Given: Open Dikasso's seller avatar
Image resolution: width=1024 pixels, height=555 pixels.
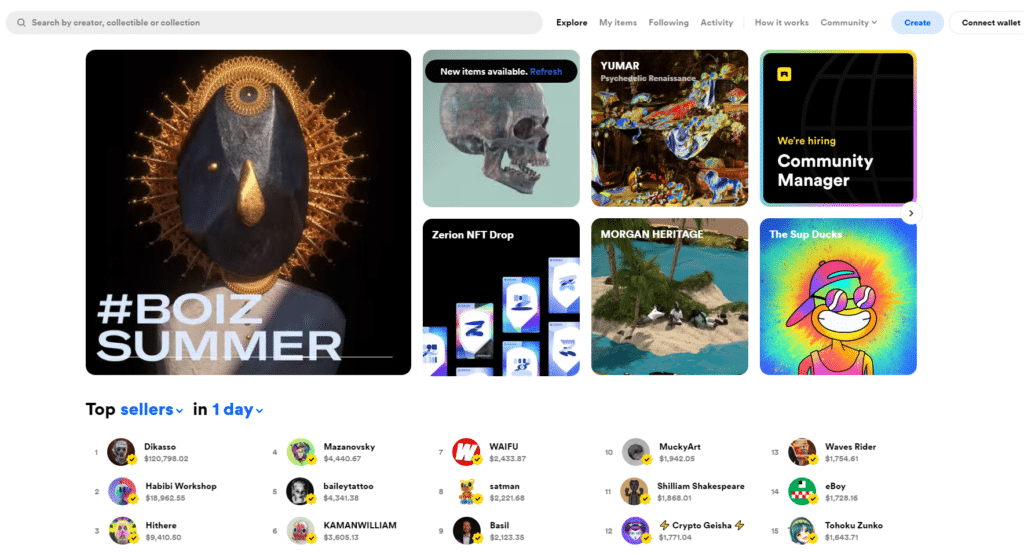Looking at the screenshot, I should tap(121, 452).
